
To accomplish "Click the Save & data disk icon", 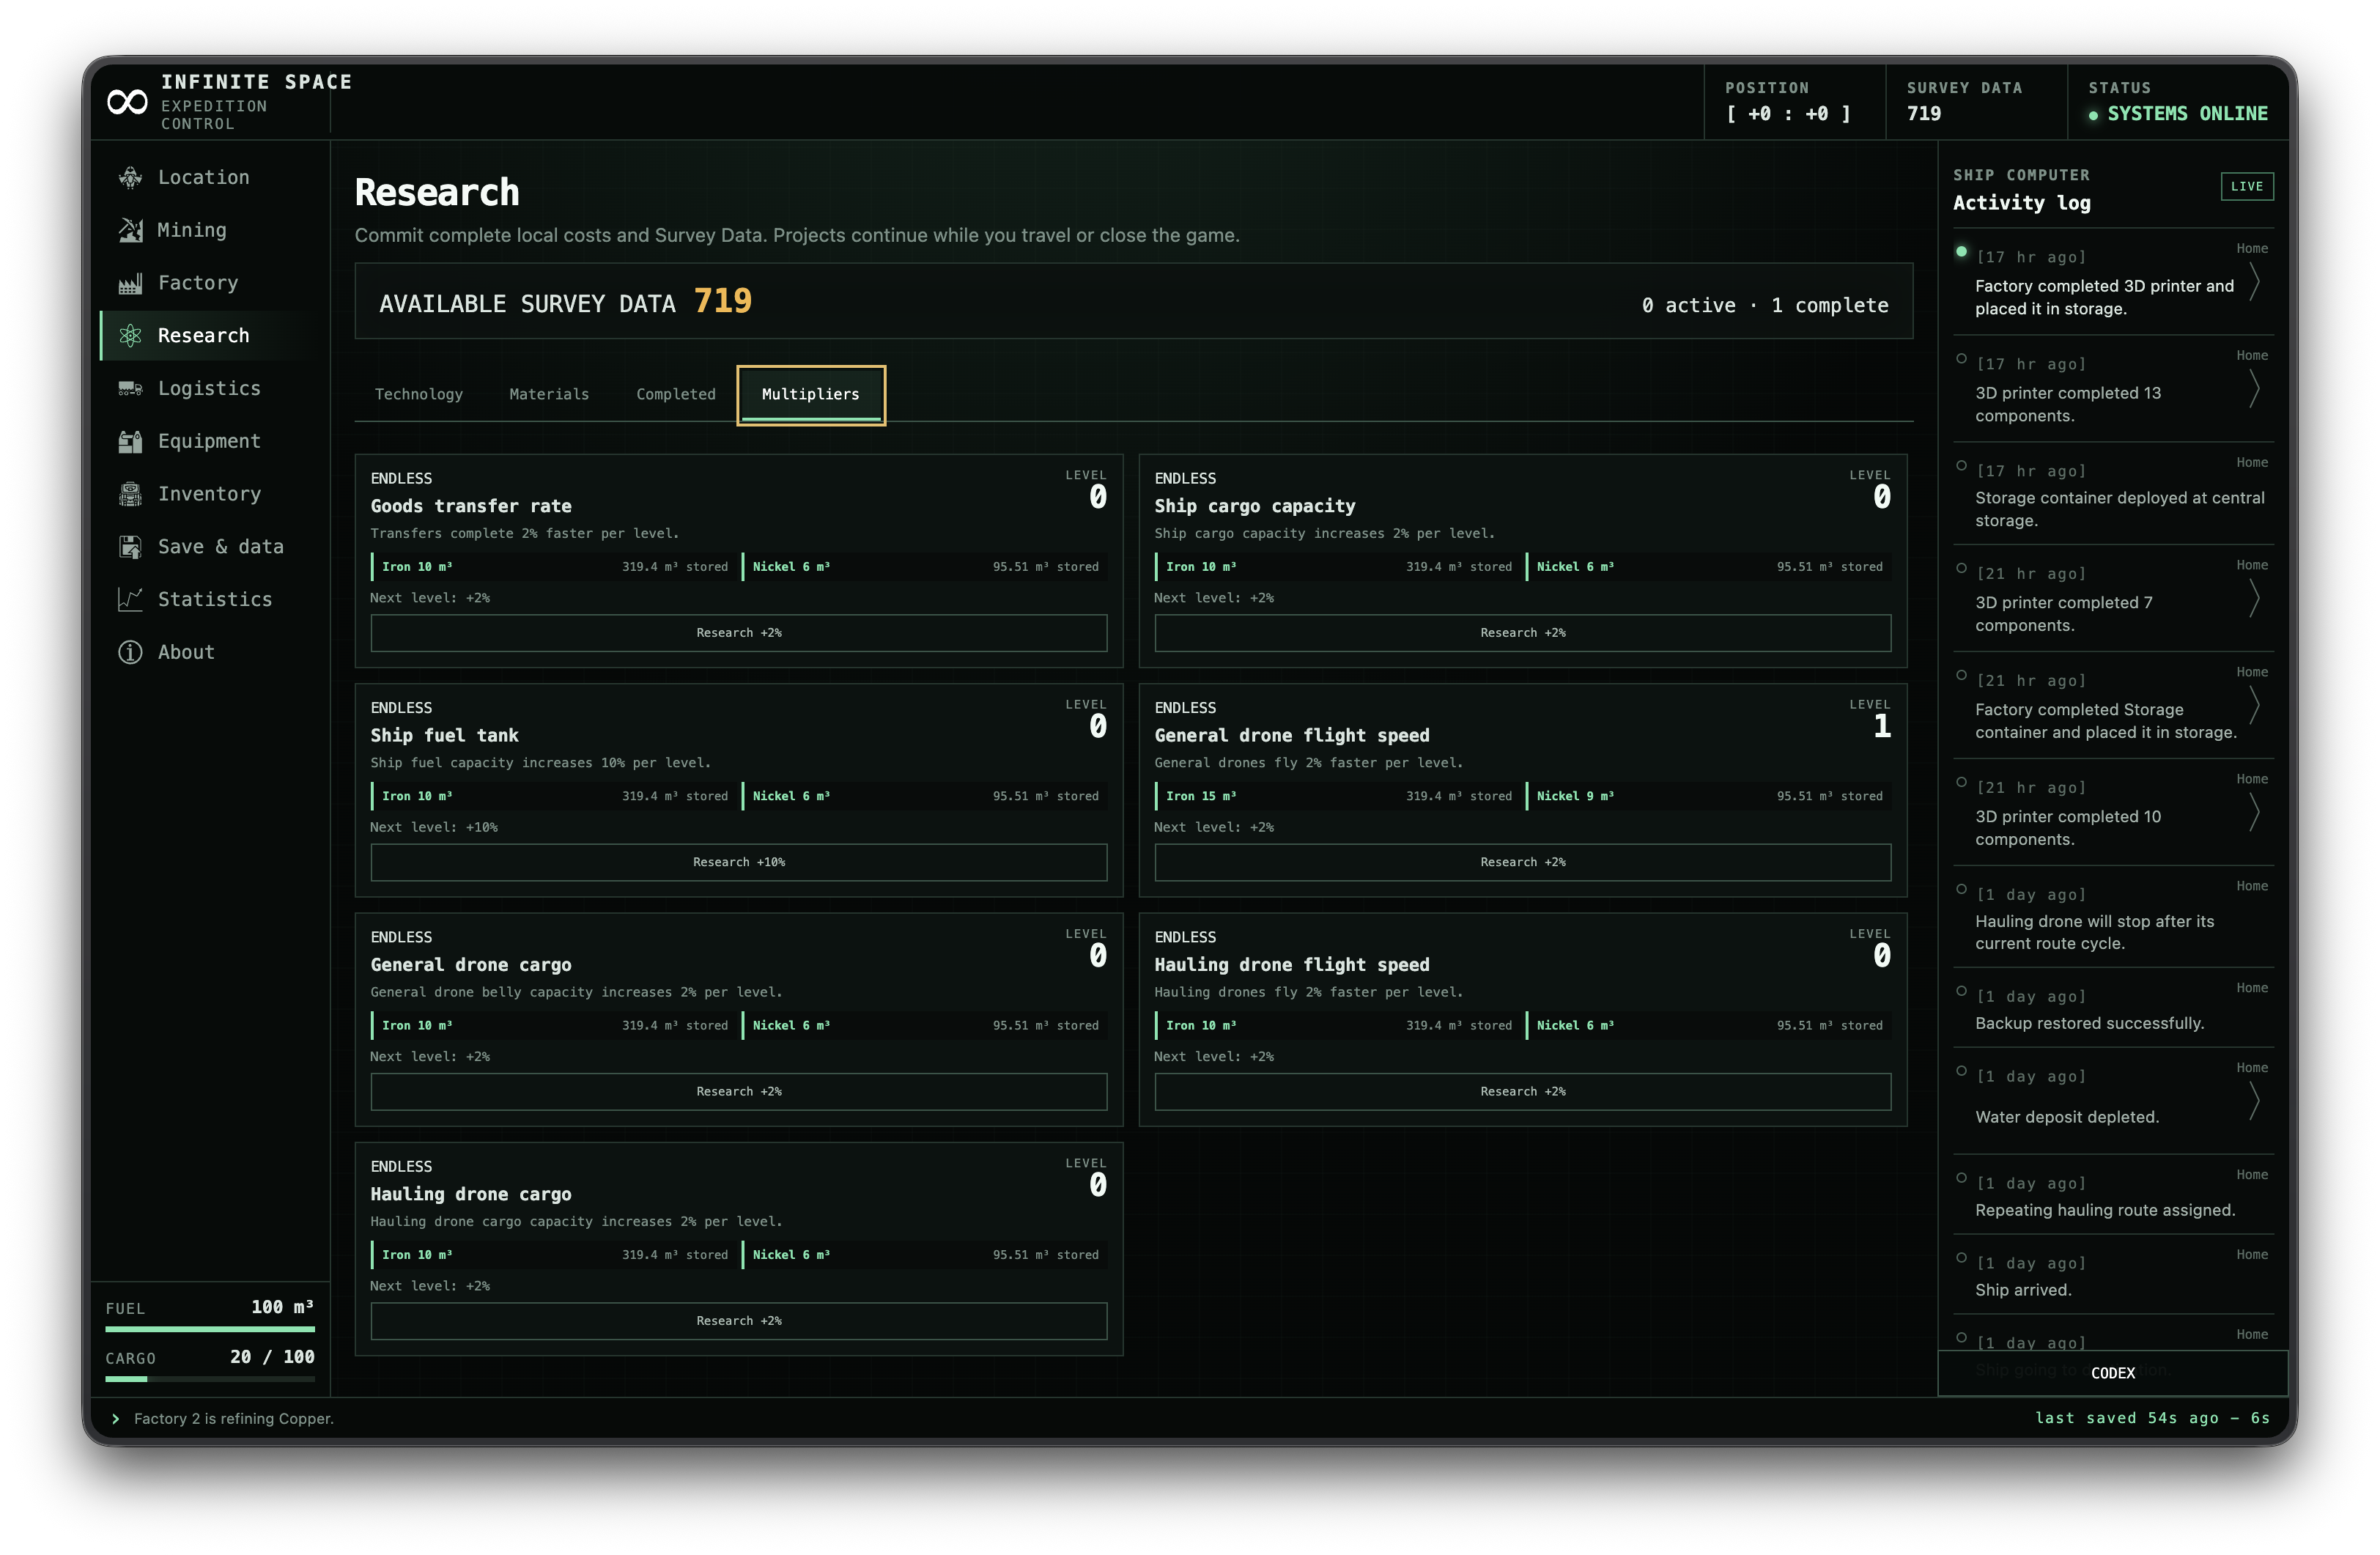I will click(x=130, y=547).
